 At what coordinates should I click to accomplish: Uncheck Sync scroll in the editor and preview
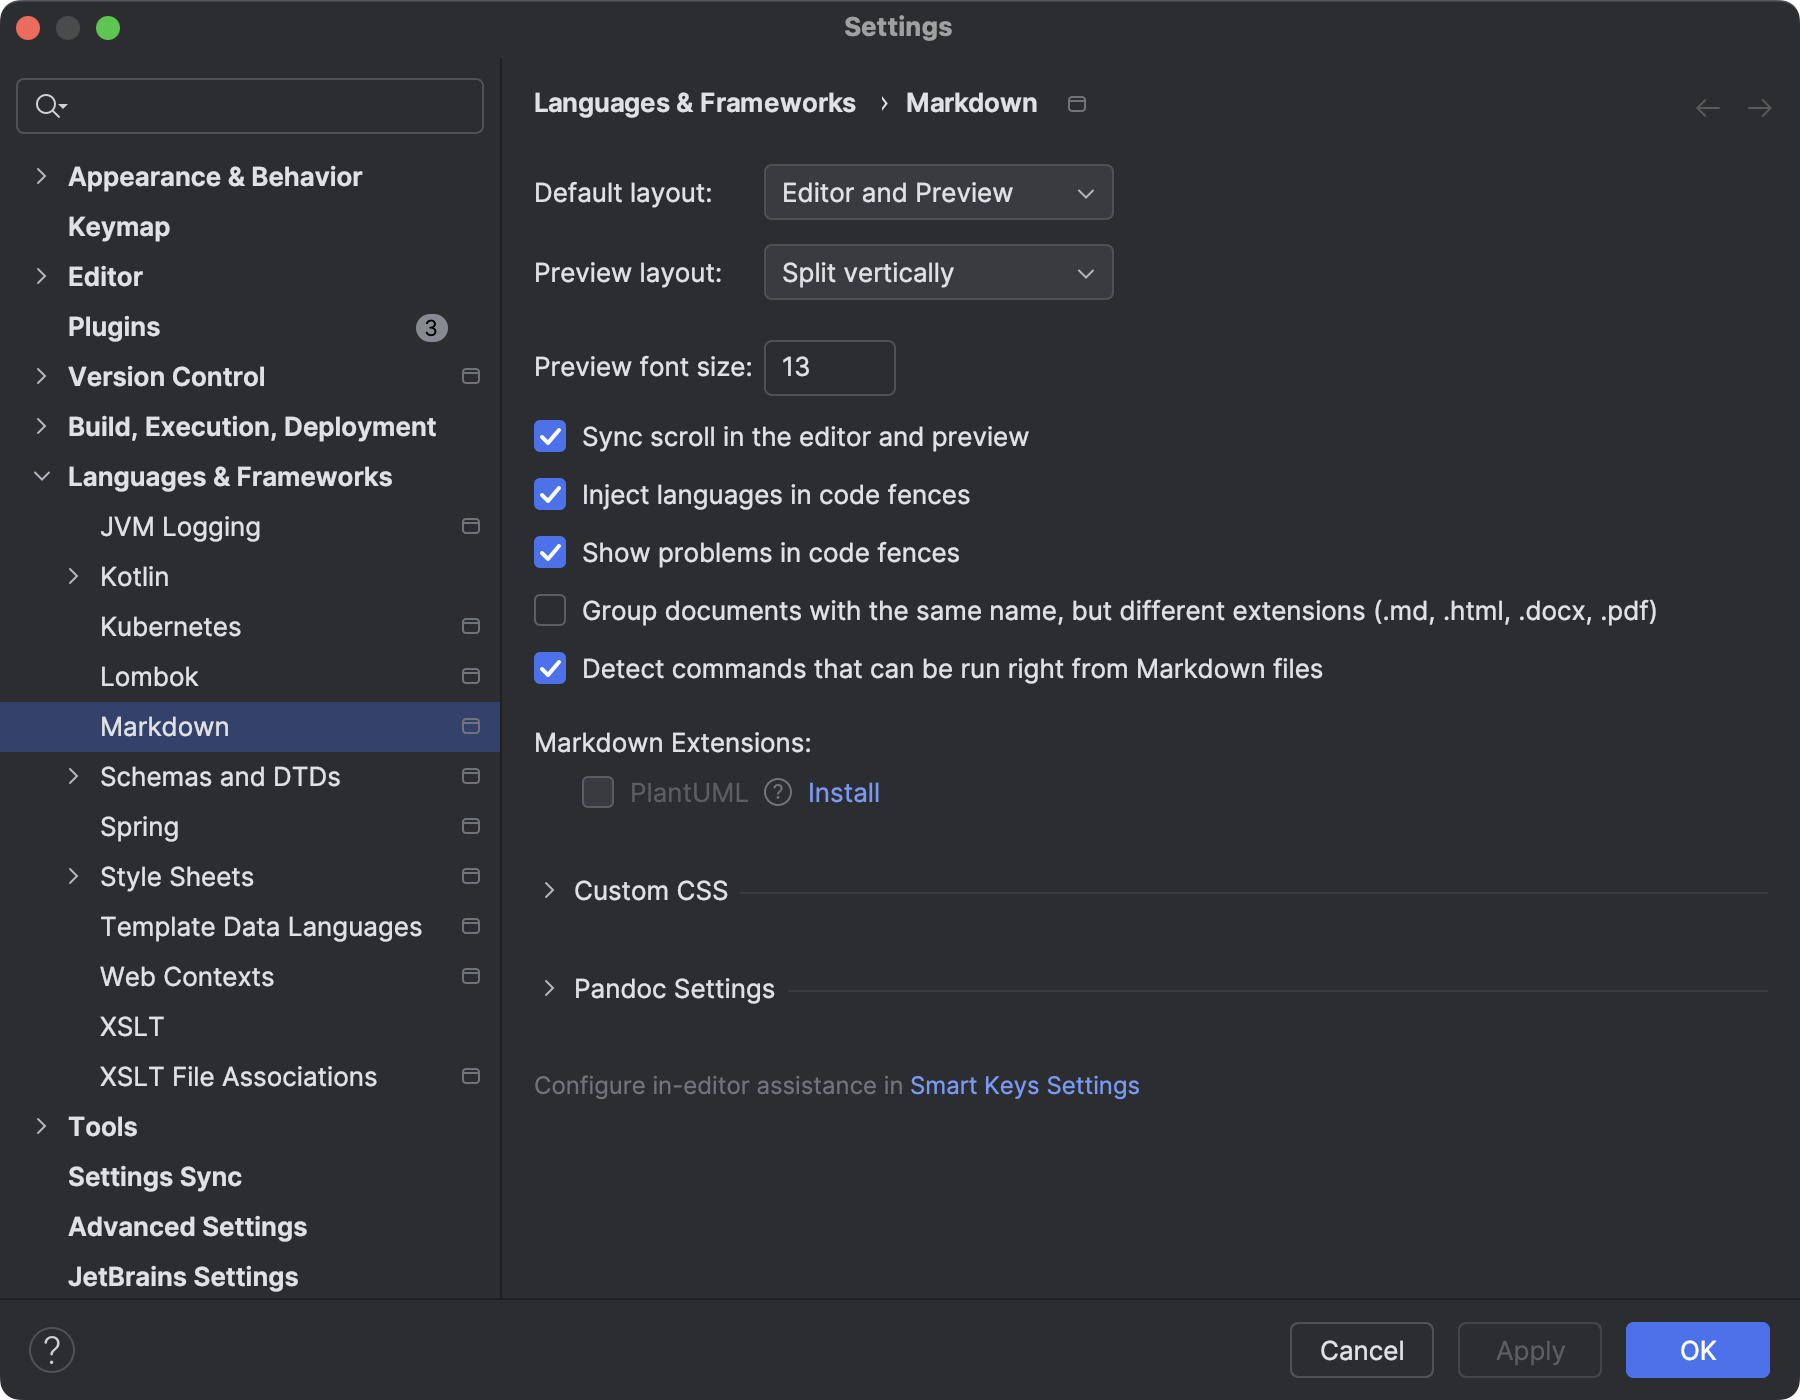550,436
